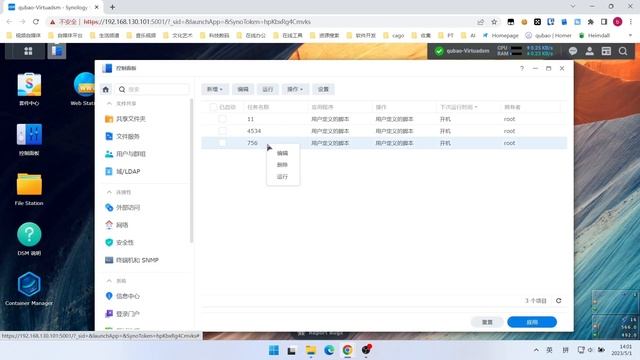The height and width of the screenshot is (360, 640).
Task: Open the 新增 dropdown button
Action: point(215,89)
